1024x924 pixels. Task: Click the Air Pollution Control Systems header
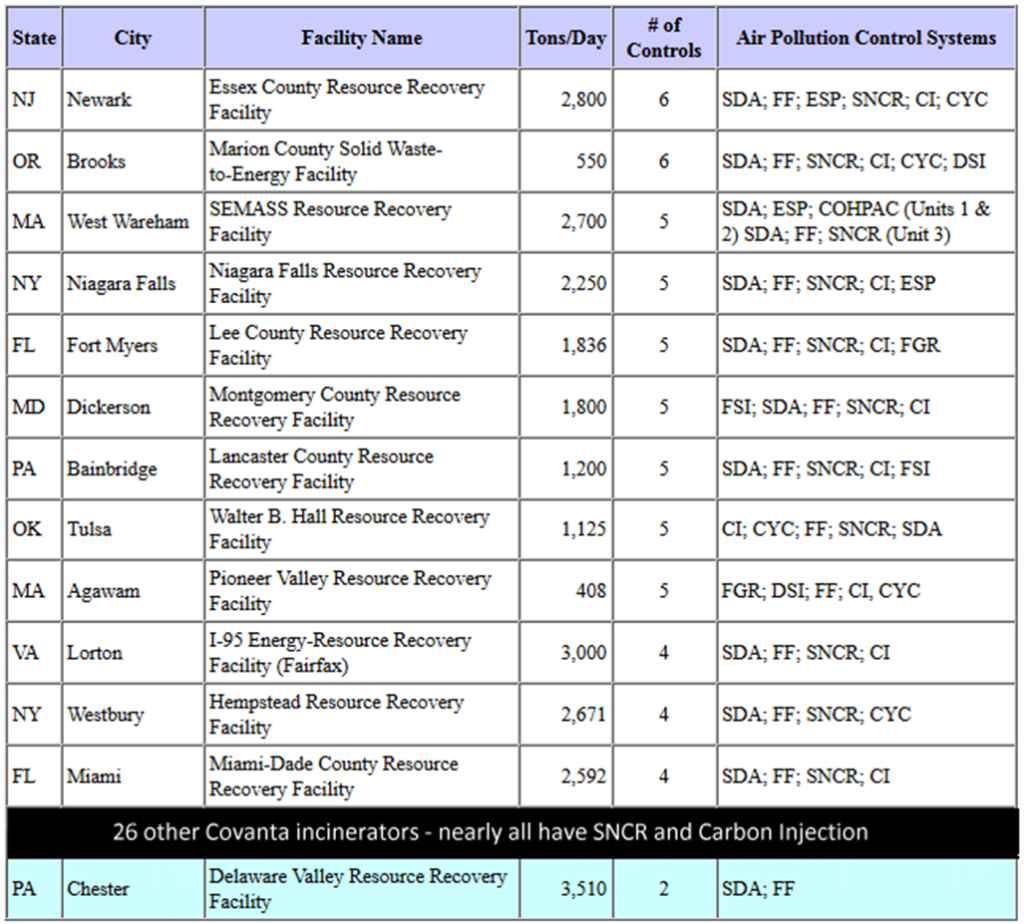(x=866, y=38)
